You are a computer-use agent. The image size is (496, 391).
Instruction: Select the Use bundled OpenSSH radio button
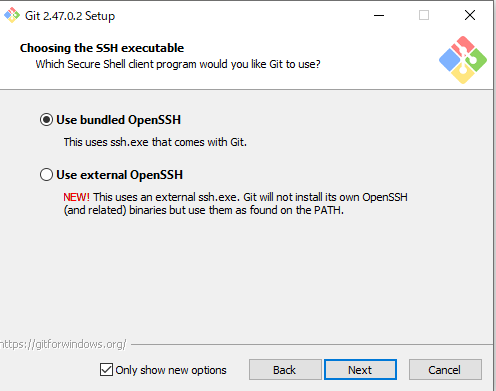[46, 120]
